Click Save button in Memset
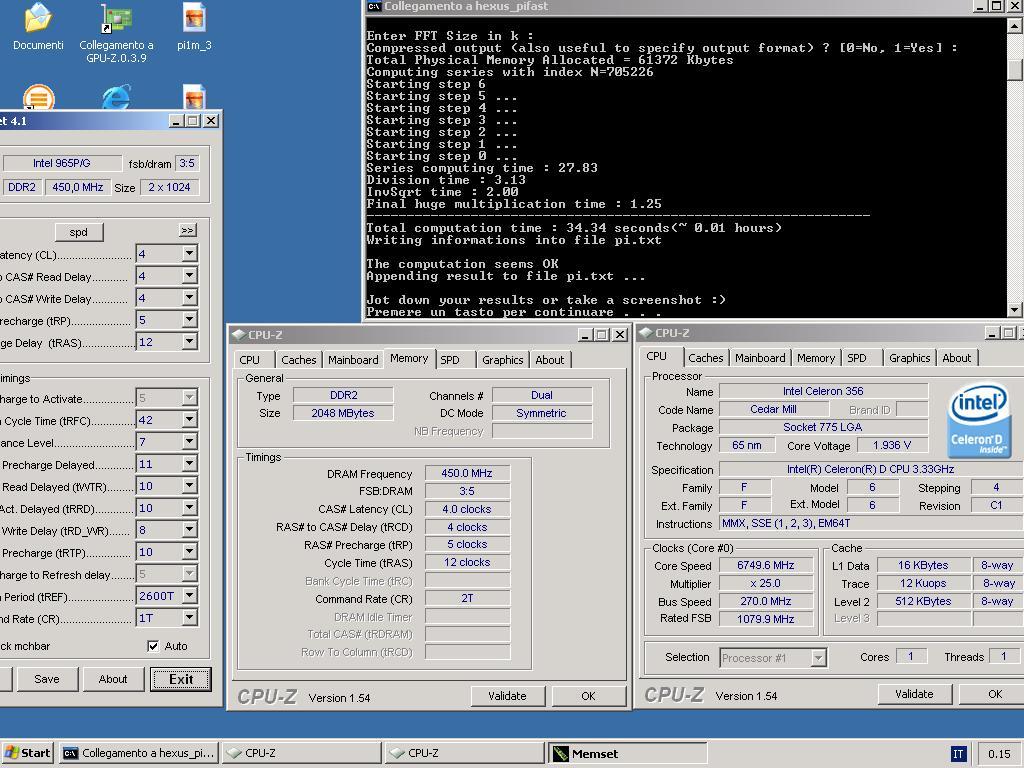Image resolution: width=1024 pixels, height=768 pixels. (x=46, y=679)
